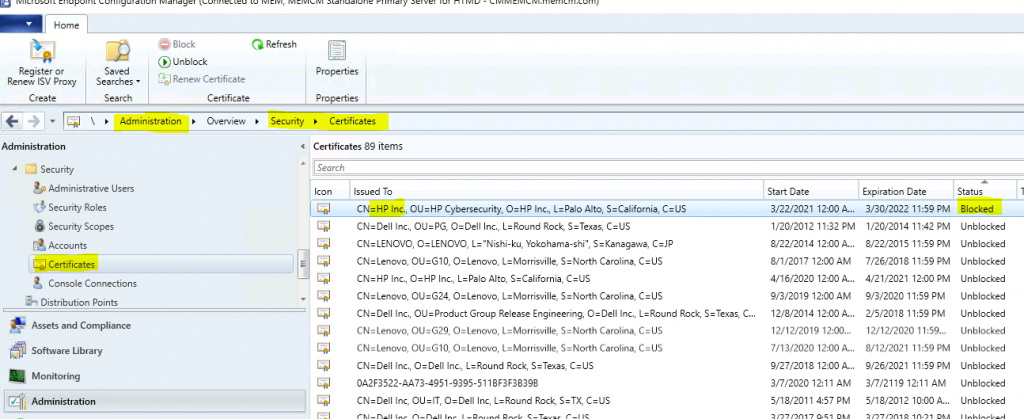Click navigation tree vertical scrollbar

click(302, 264)
